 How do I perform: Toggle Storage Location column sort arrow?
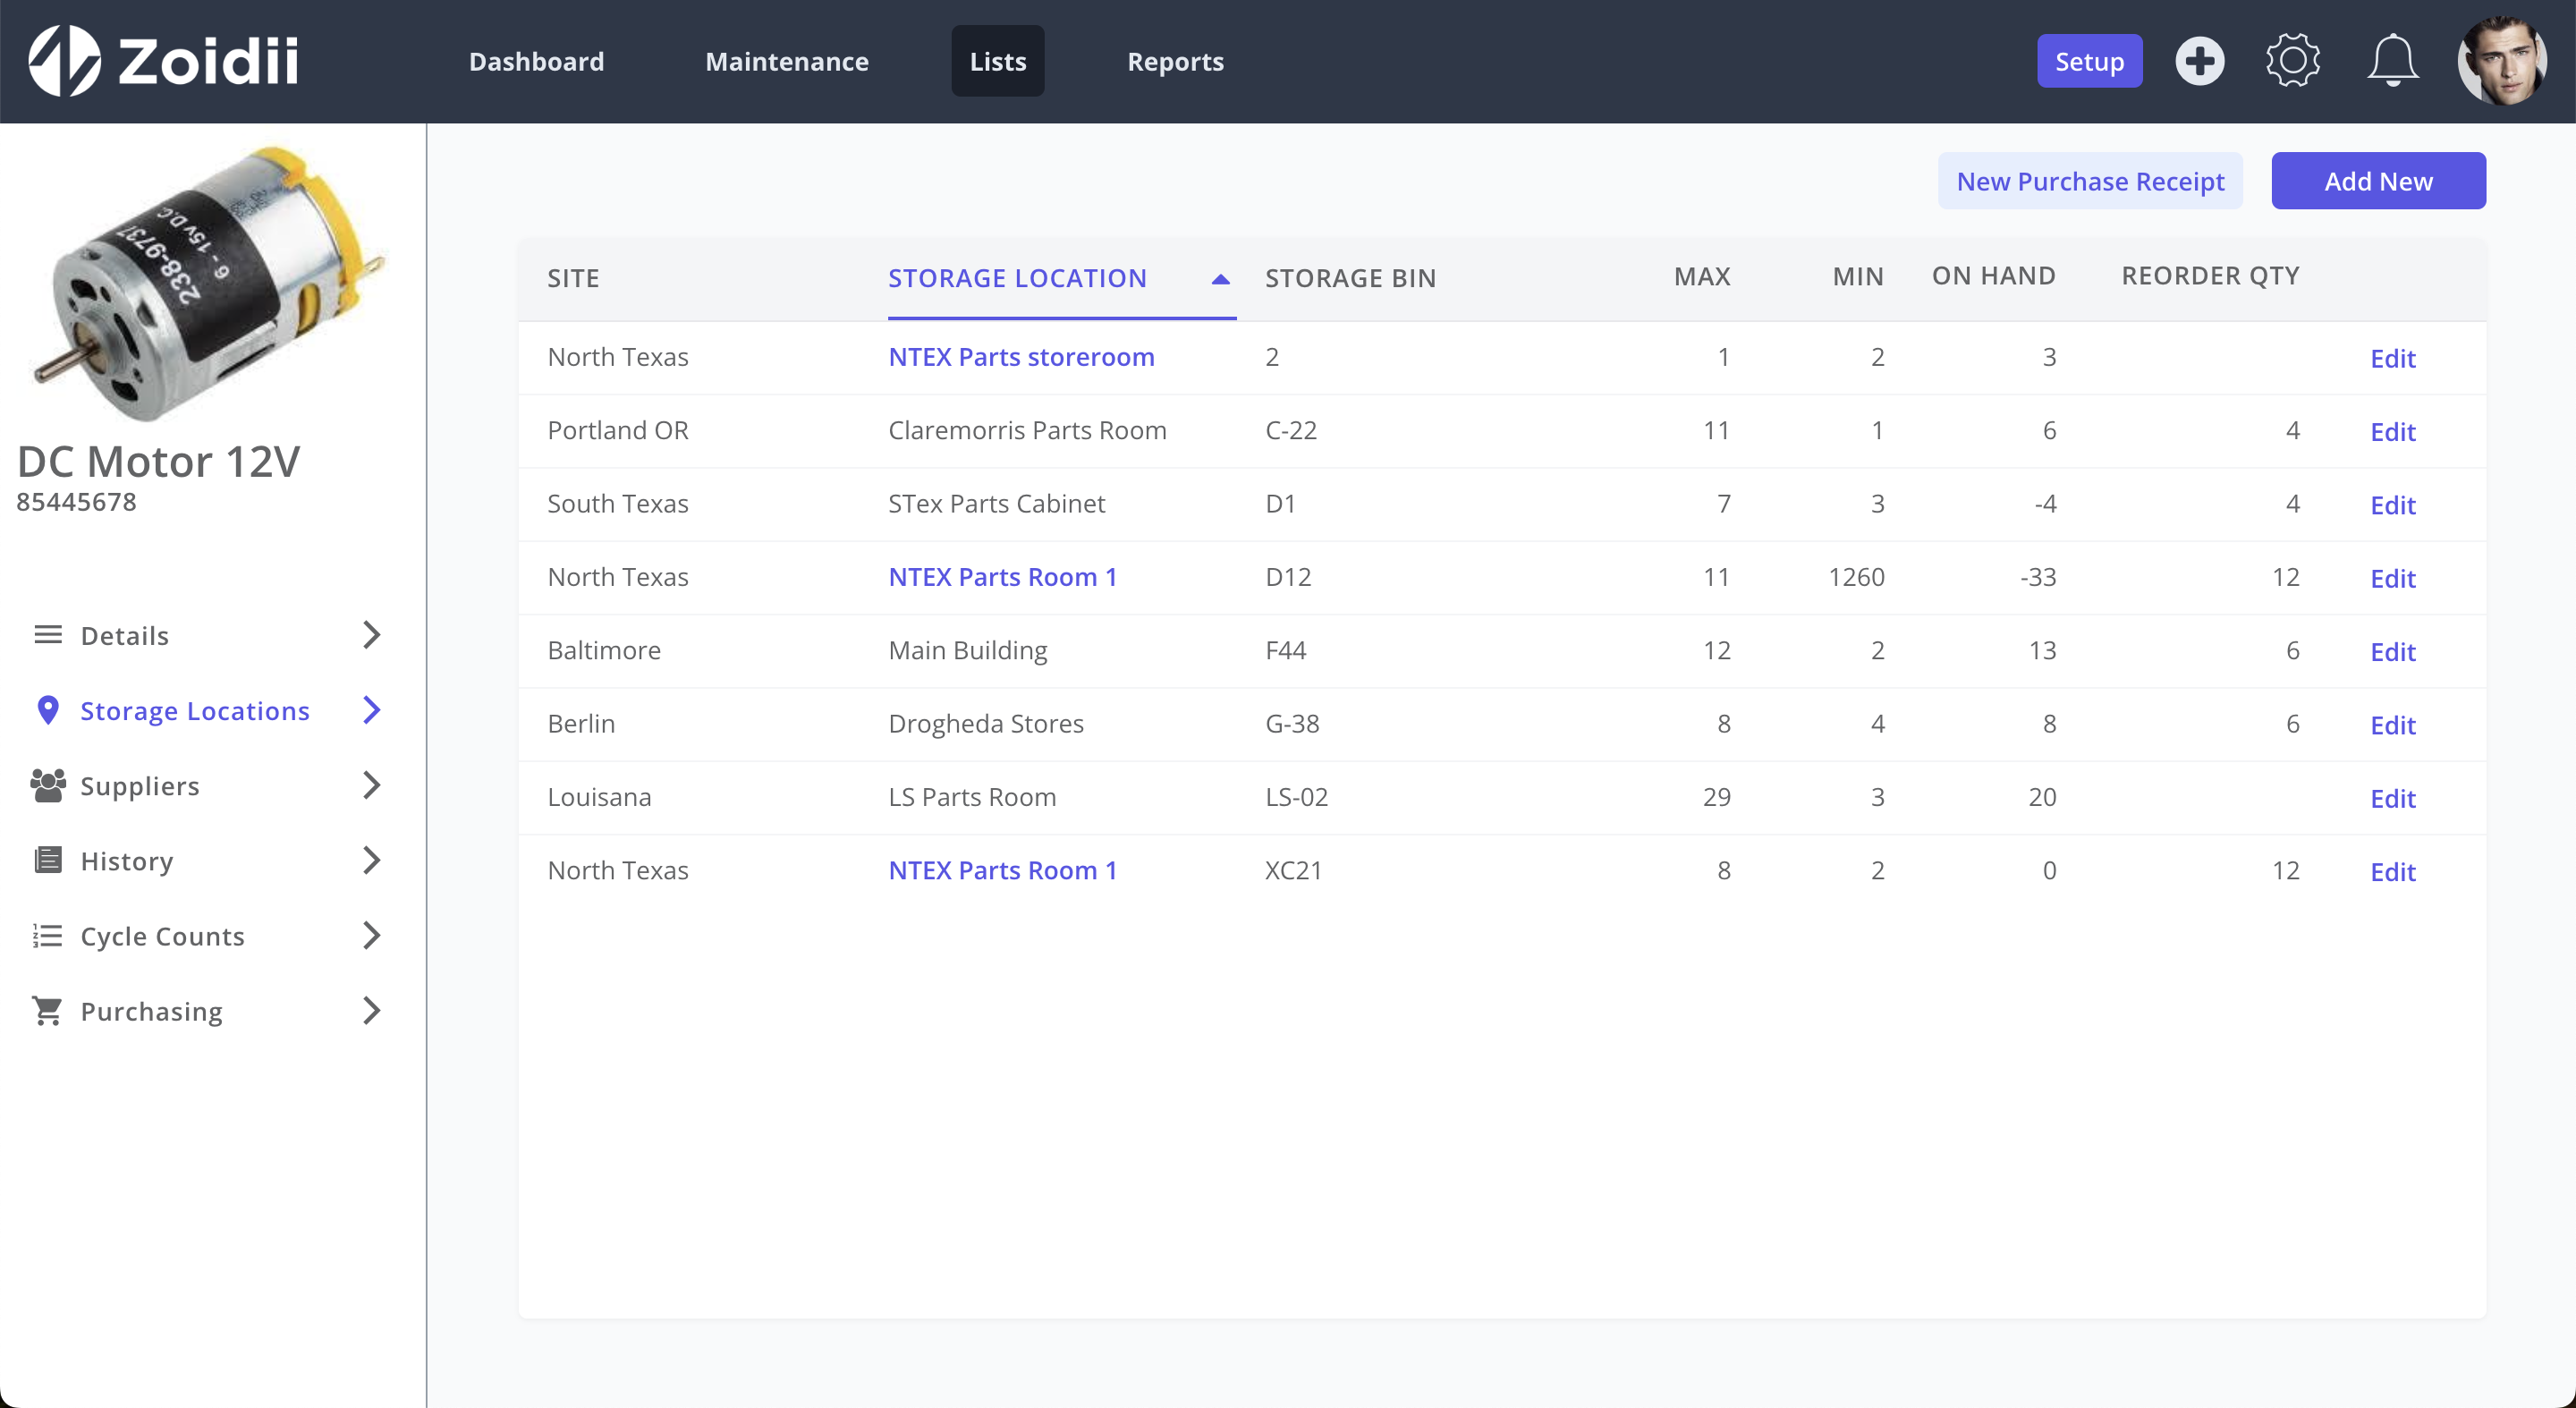point(1220,279)
